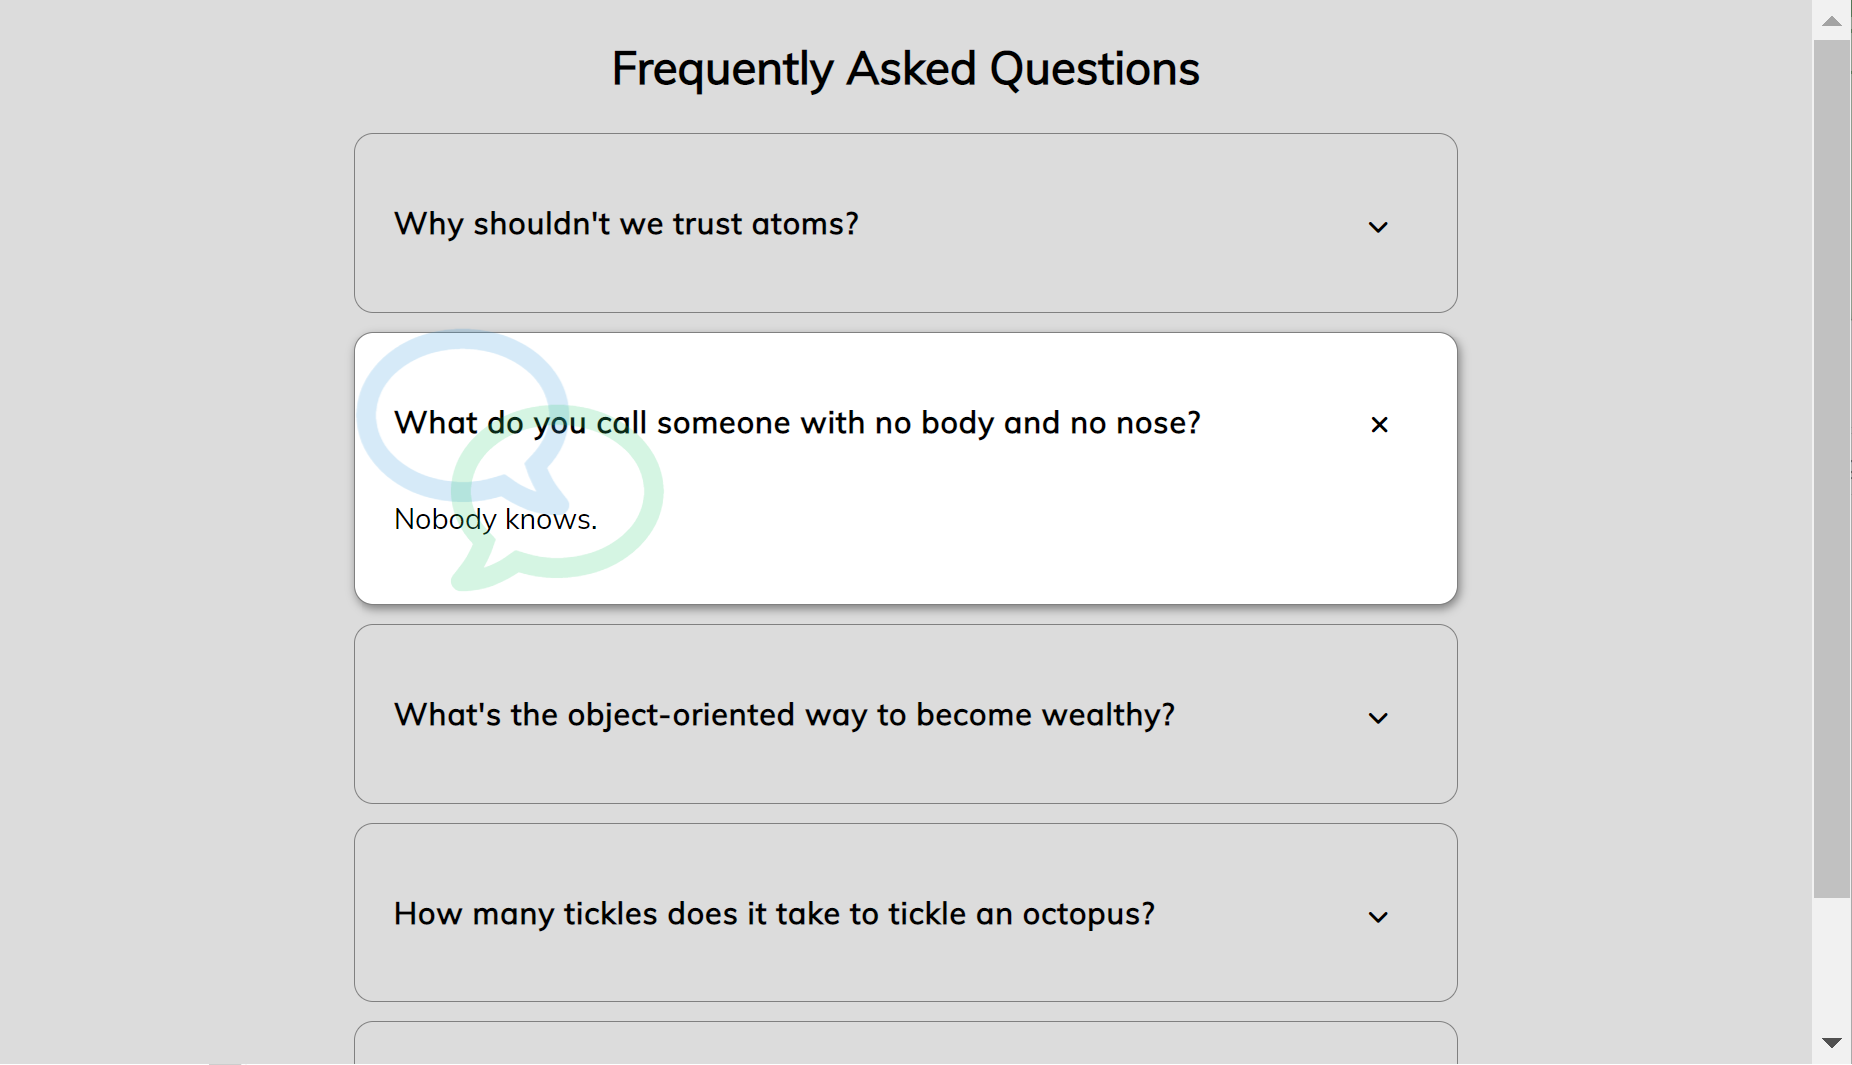Expand the "Why shouldn't we trust atoms?" chevron

click(x=1378, y=227)
